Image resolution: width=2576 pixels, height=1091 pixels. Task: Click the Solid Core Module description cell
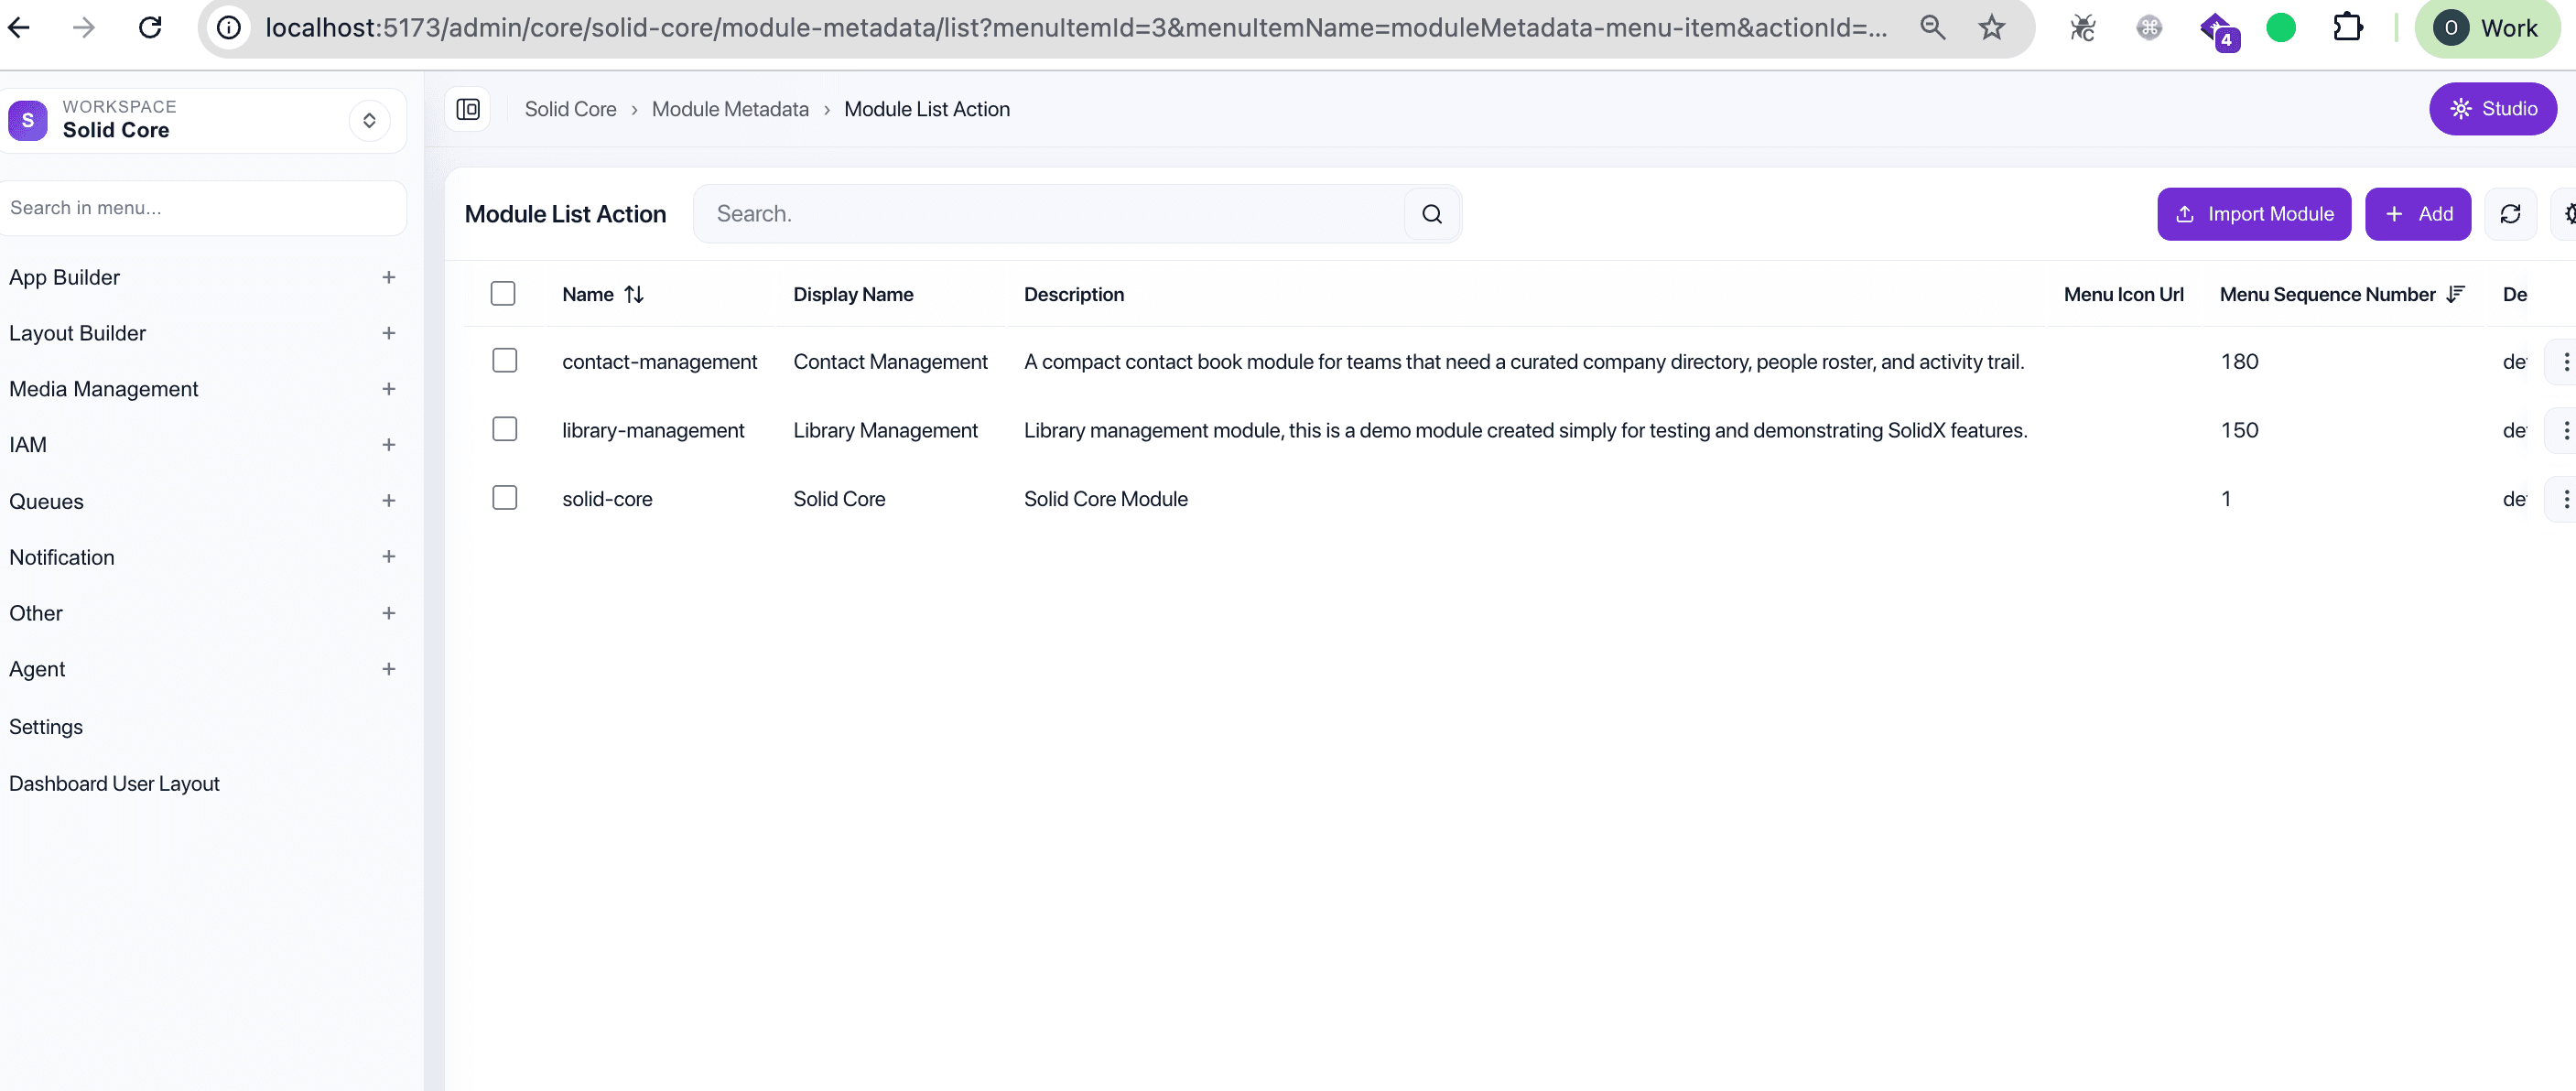tap(1105, 499)
